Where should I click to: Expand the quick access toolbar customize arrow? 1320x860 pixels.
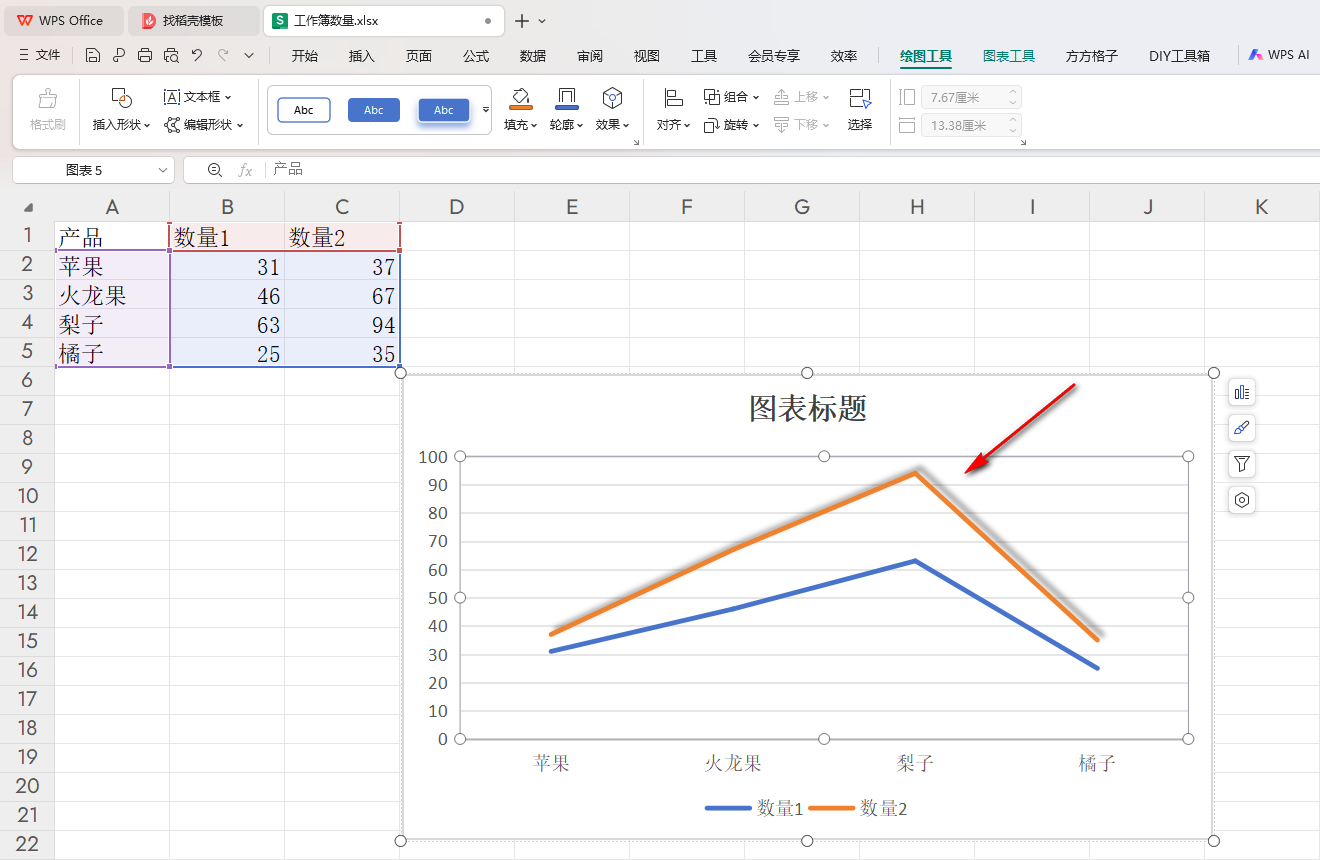tap(249, 55)
